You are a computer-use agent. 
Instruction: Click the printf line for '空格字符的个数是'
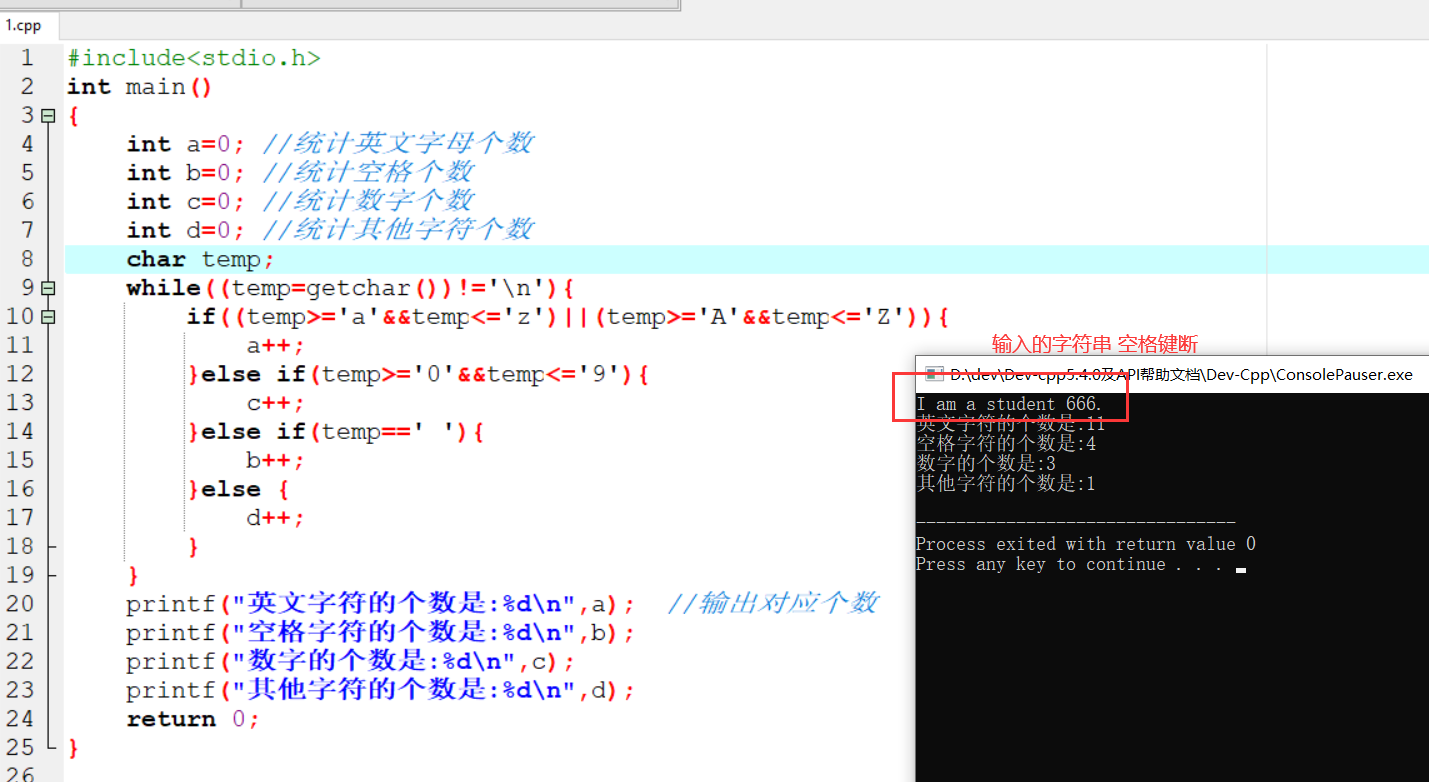pyautogui.click(x=381, y=633)
